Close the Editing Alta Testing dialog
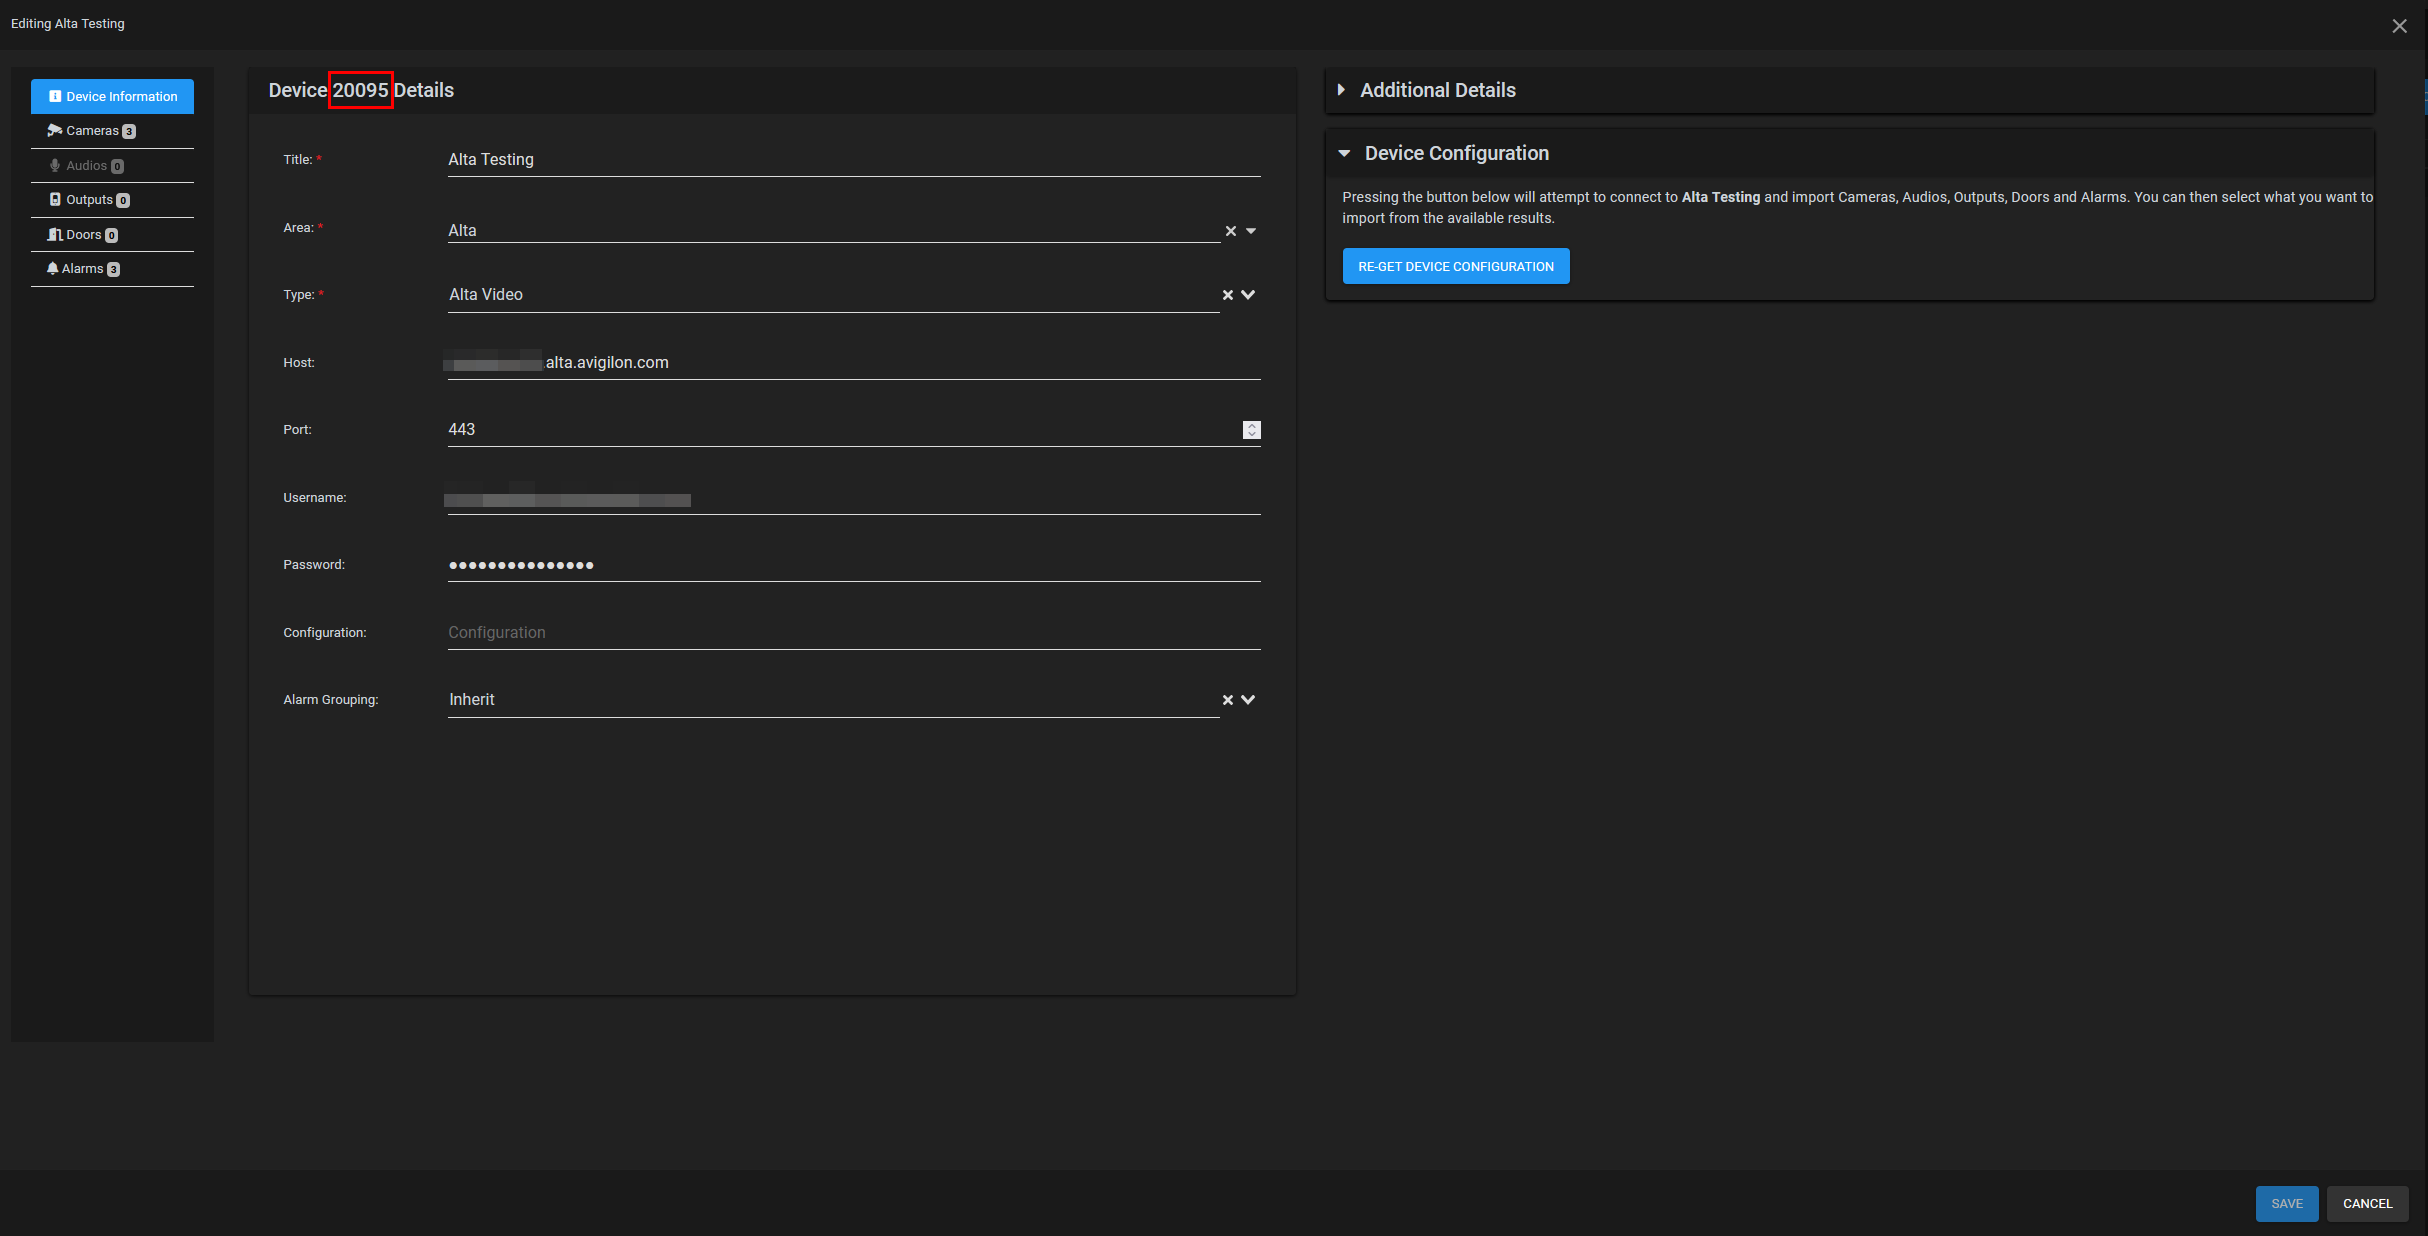2428x1236 pixels. pyautogui.click(x=2400, y=26)
